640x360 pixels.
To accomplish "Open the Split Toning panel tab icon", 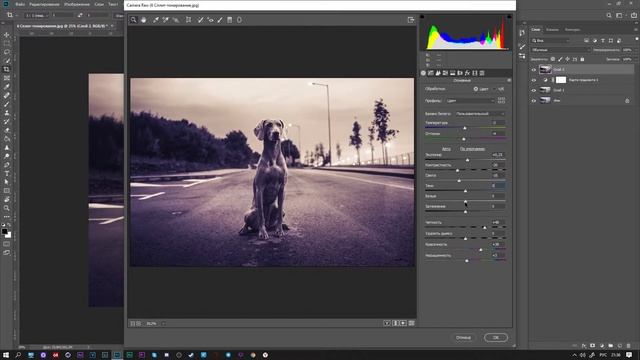I will click(453, 73).
